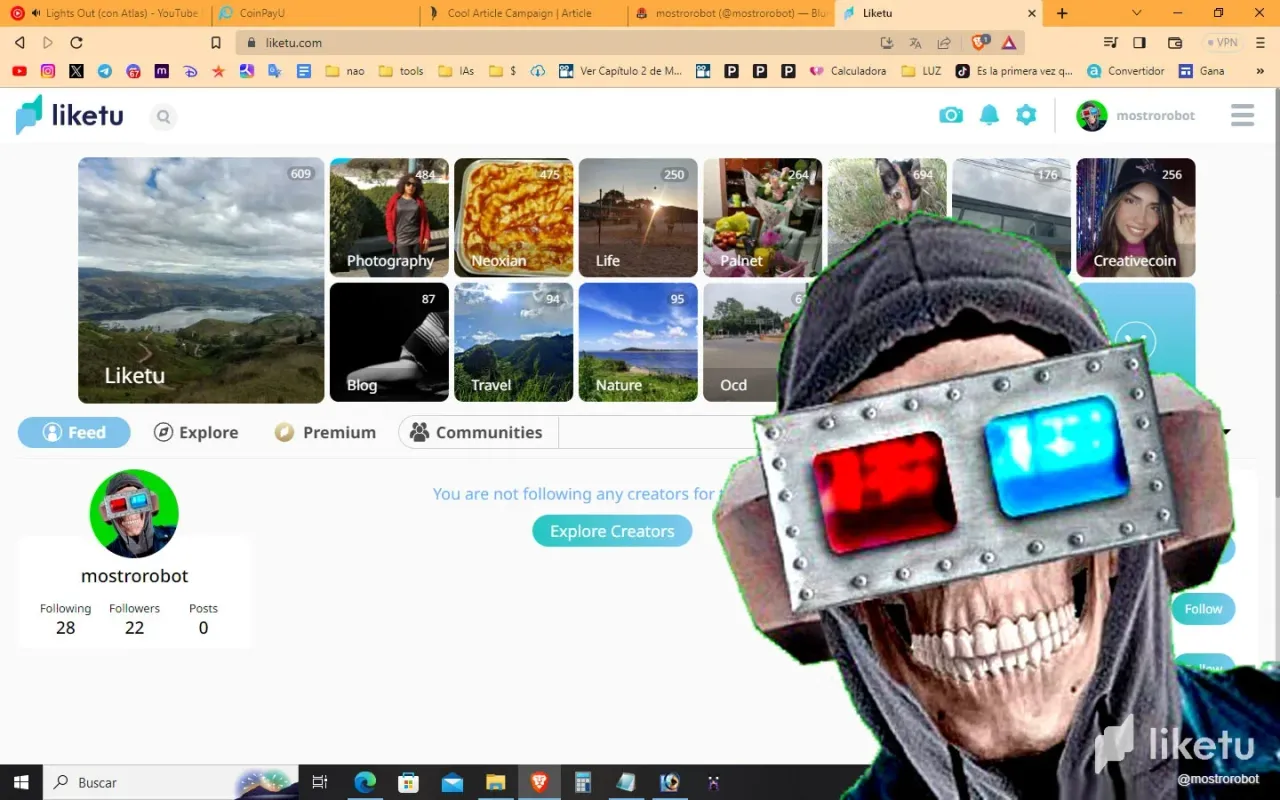Image resolution: width=1280 pixels, height=800 pixels.
Task: Open the mostrorobot username in header
Action: pyautogui.click(x=1156, y=116)
